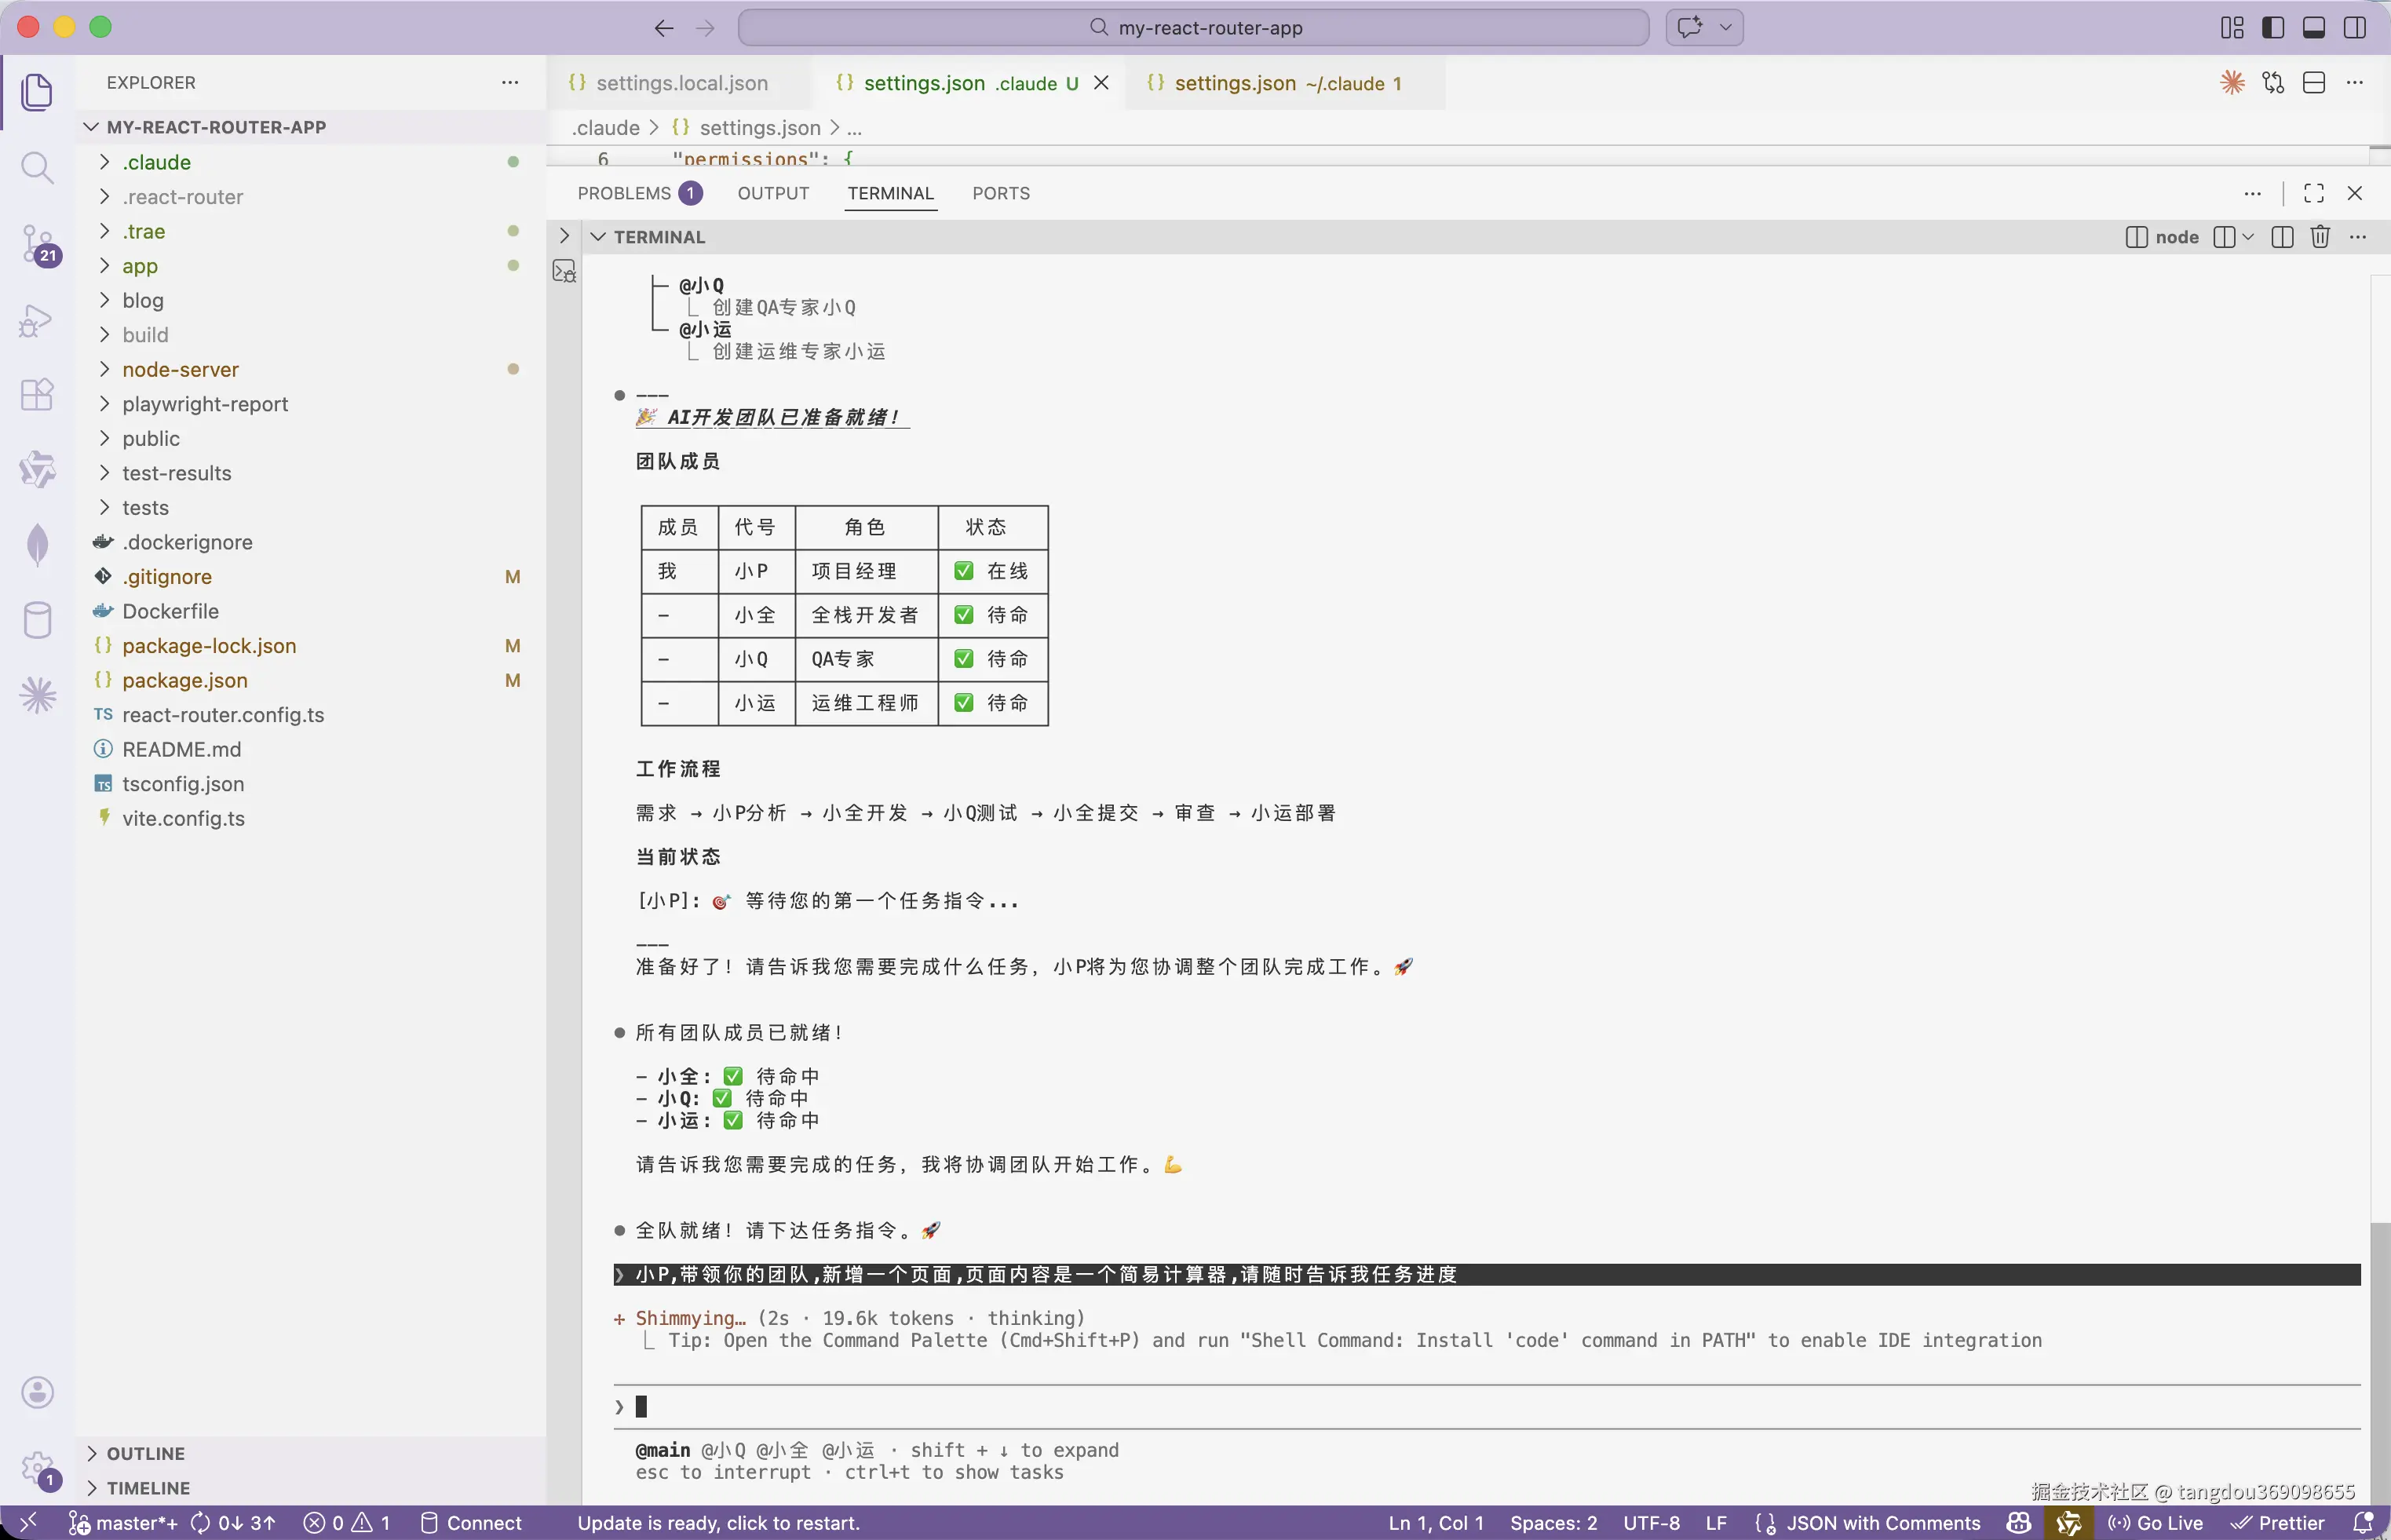The width and height of the screenshot is (2391, 1540).
Task: Toggle the primary sidebar layout button
Action: (2272, 28)
